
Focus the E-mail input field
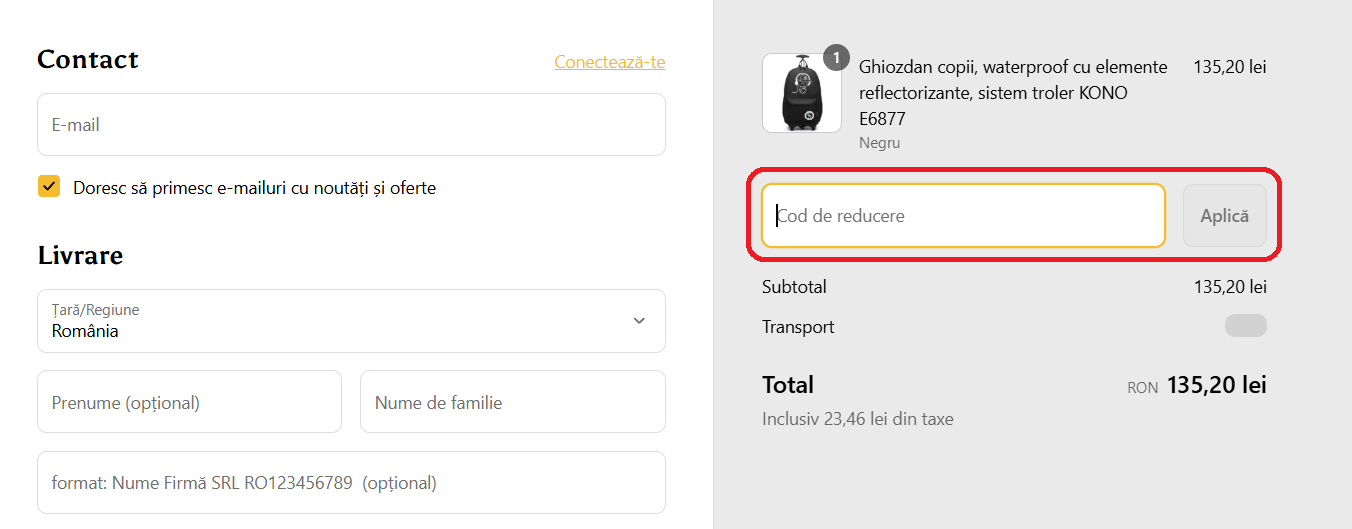(x=351, y=125)
